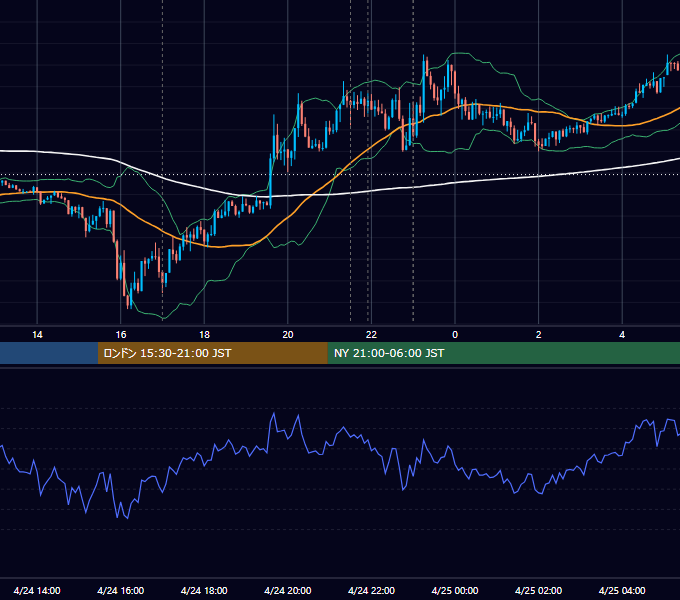680x600 pixels.
Task: Click the '20' hour axis label
Action: 288,335
